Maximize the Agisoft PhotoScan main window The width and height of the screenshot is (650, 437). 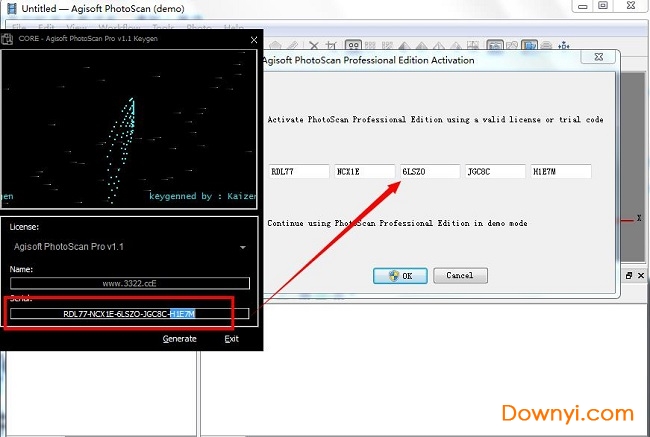coord(602,6)
